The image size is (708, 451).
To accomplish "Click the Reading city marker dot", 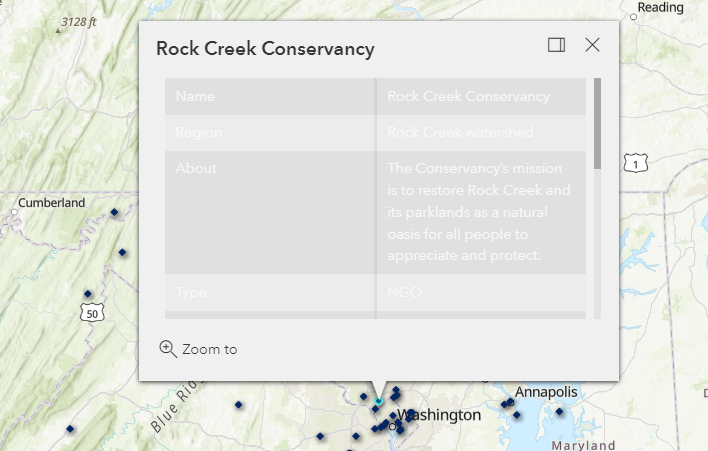I will click(633, 17).
